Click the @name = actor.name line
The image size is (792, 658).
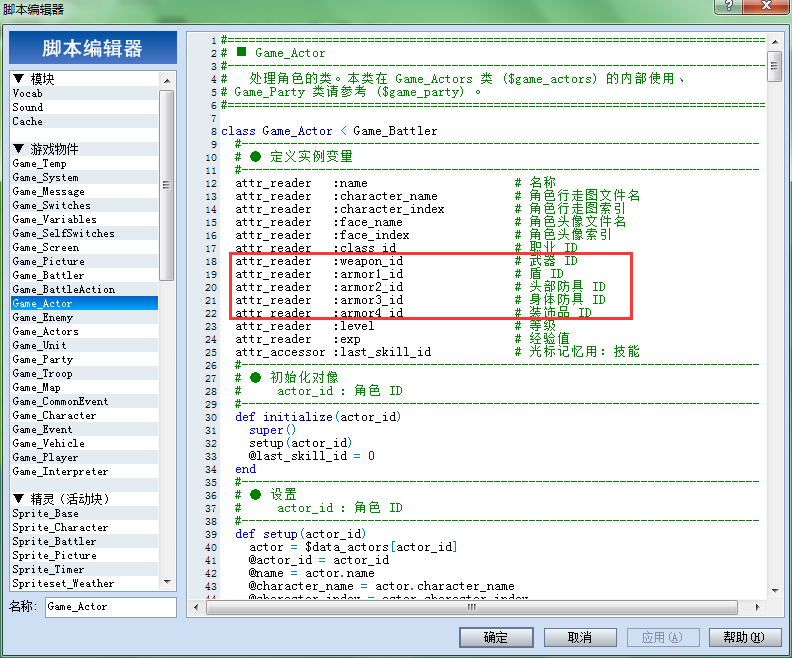[x=312, y=574]
